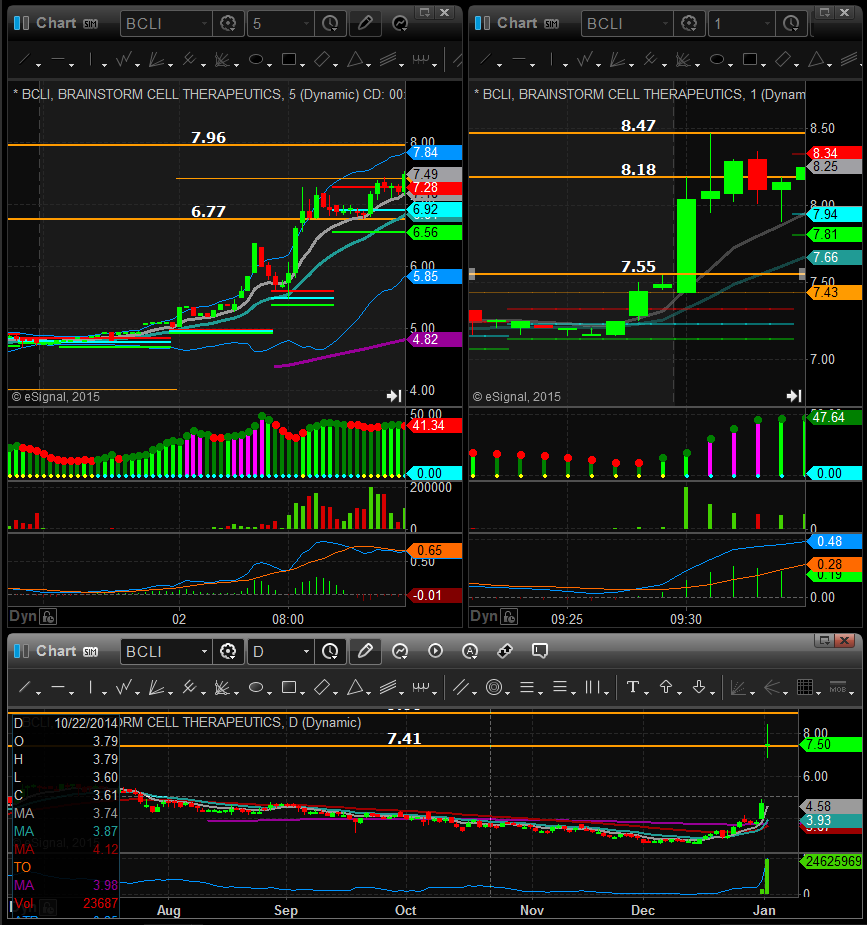Select the triangle tool in daily chart
The image size is (867, 925).
click(355, 687)
